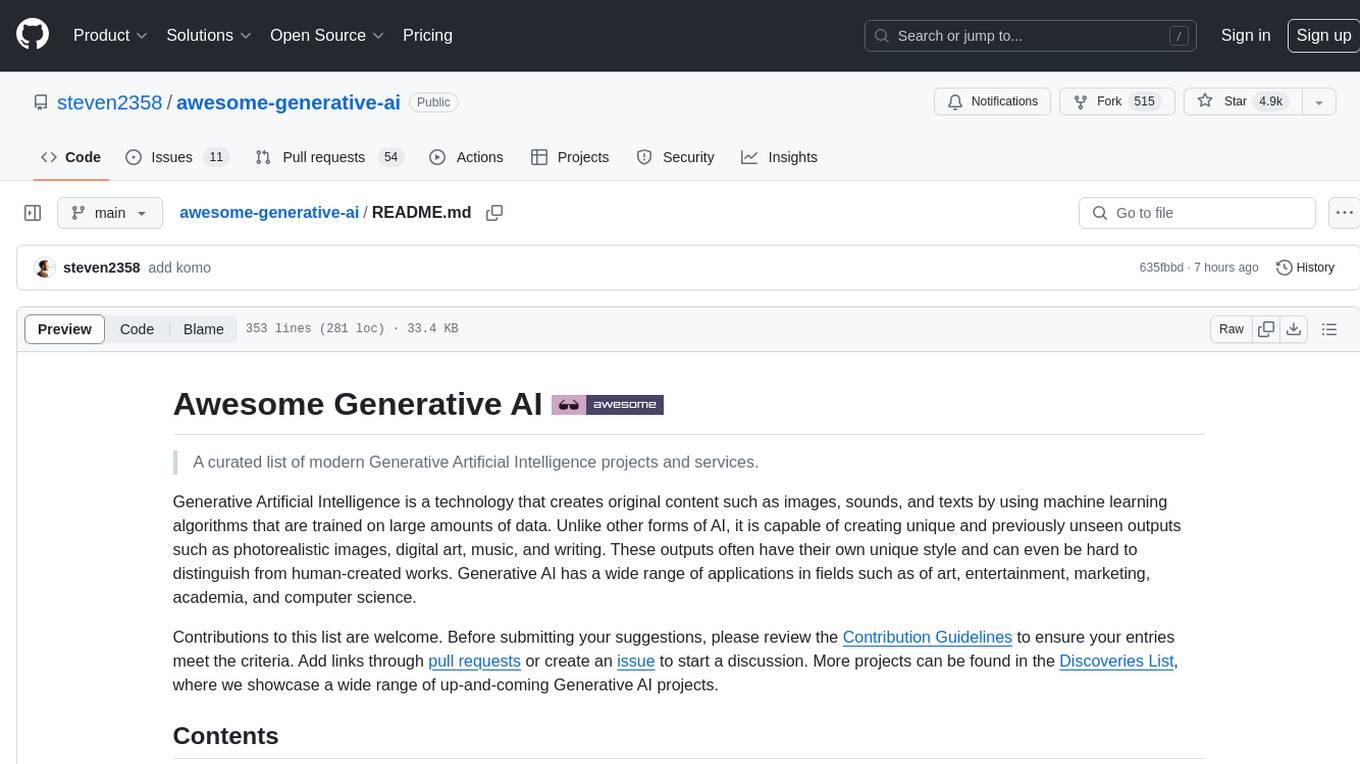The height and width of the screenshot is (764, 1360).
Task: Switch to the Pull requests tab
Action: click(x=328, y=157)
